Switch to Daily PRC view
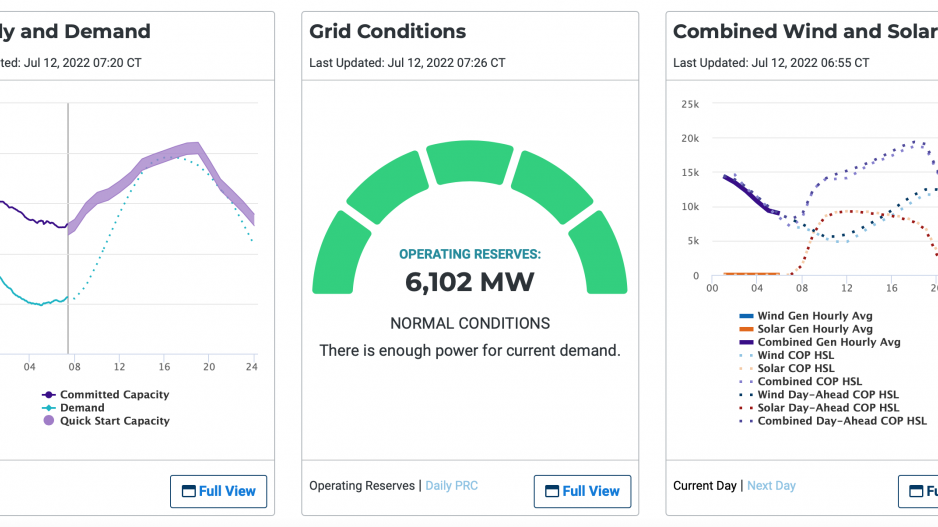The image size is (938, 527). click(452, 486)
